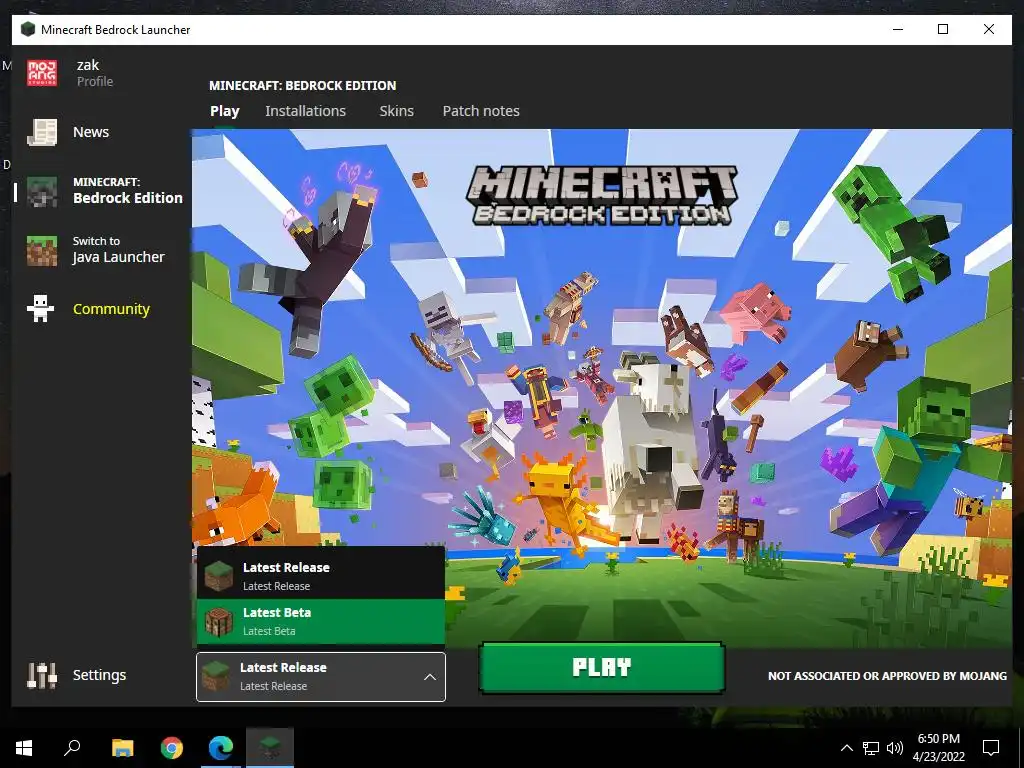Click the Latest Beta crafting table icon
1024x768 pixels.
click(219, 622)
